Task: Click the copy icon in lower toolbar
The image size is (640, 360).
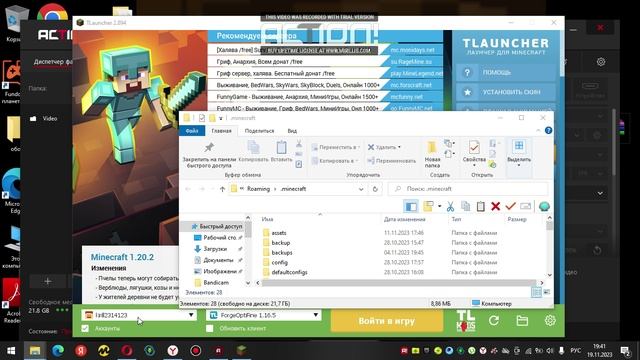Action: pyautogui.click(x=465, y=207)
